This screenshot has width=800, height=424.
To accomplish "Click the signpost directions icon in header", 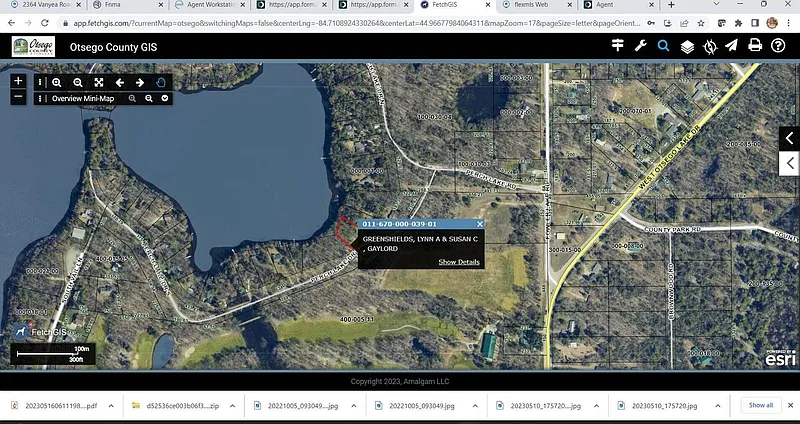I will click(x=617, y=46).
